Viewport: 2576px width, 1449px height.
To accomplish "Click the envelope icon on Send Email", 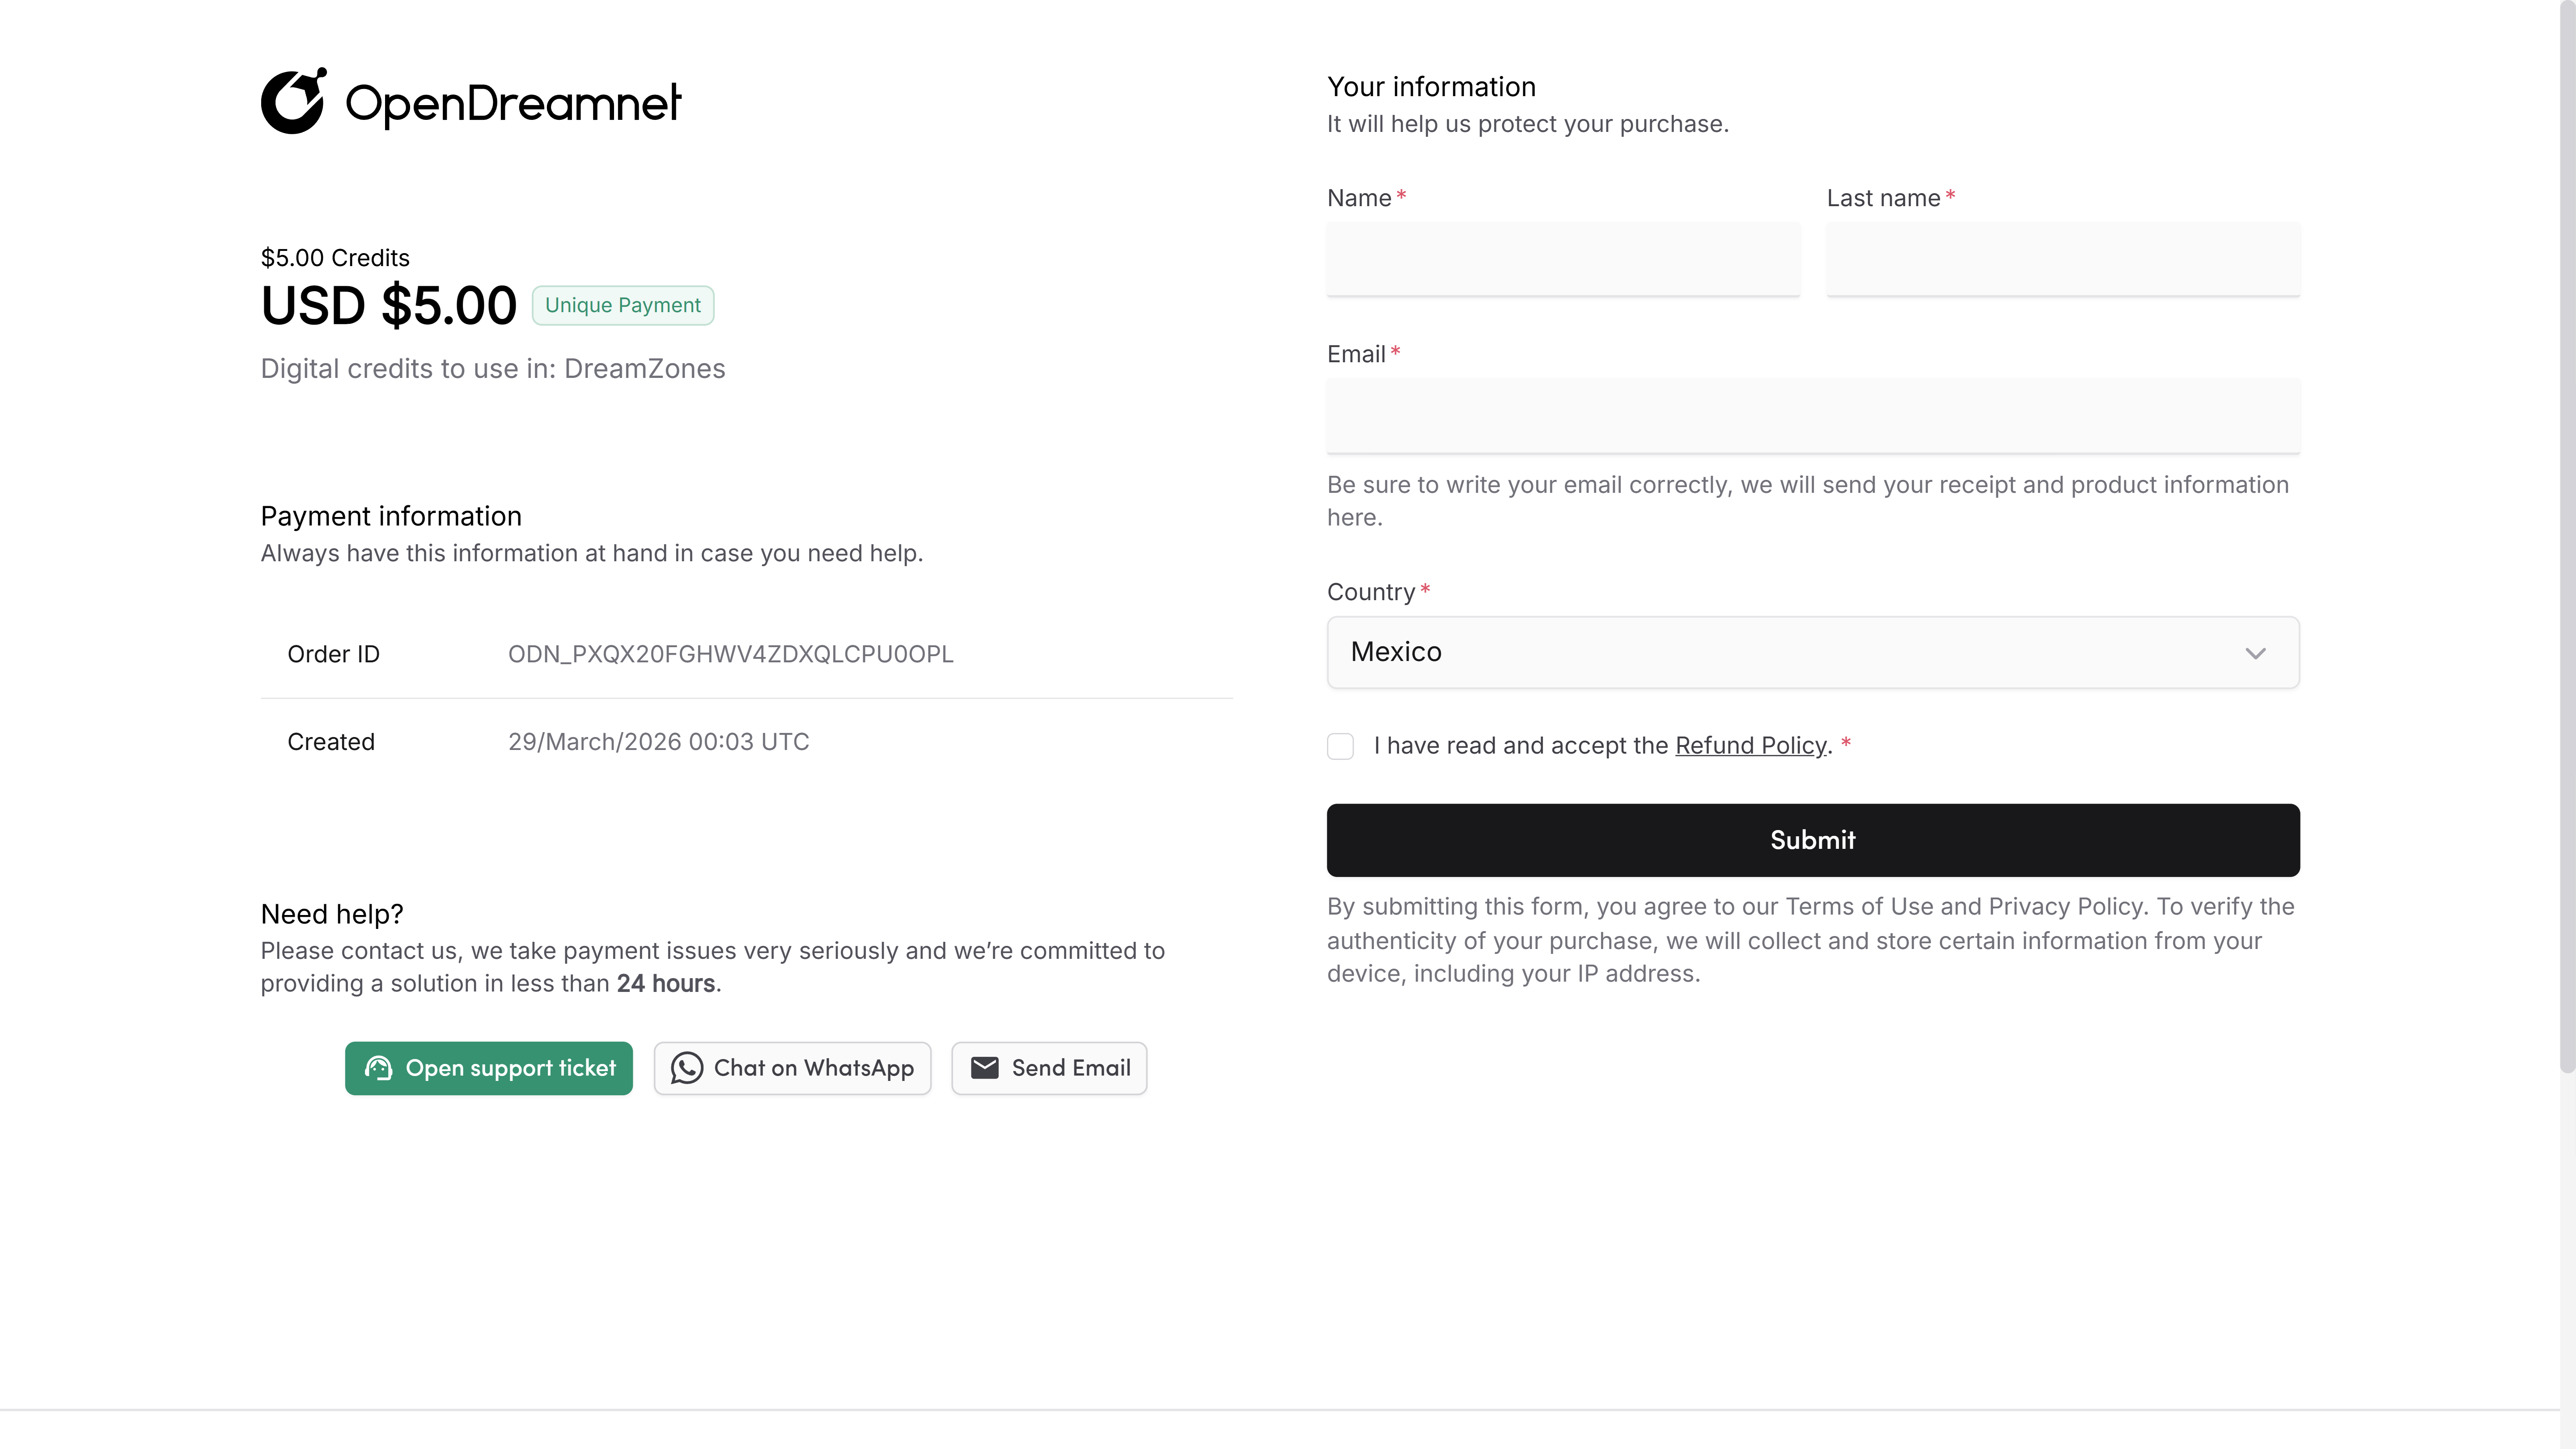I will tap(984, 1068).
